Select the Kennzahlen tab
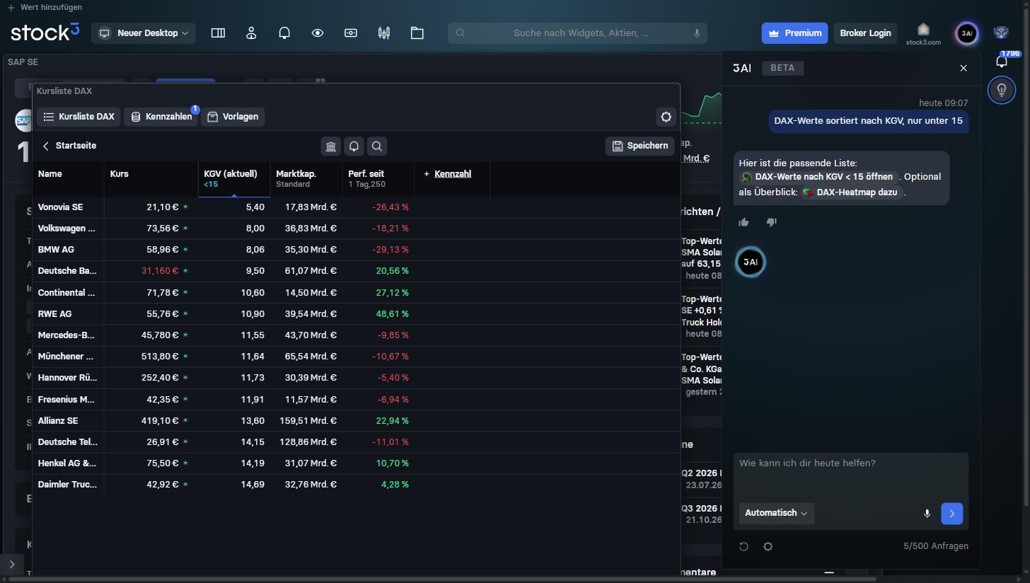This screenshot has width=1030, height=583. click(x=162, y=117)
